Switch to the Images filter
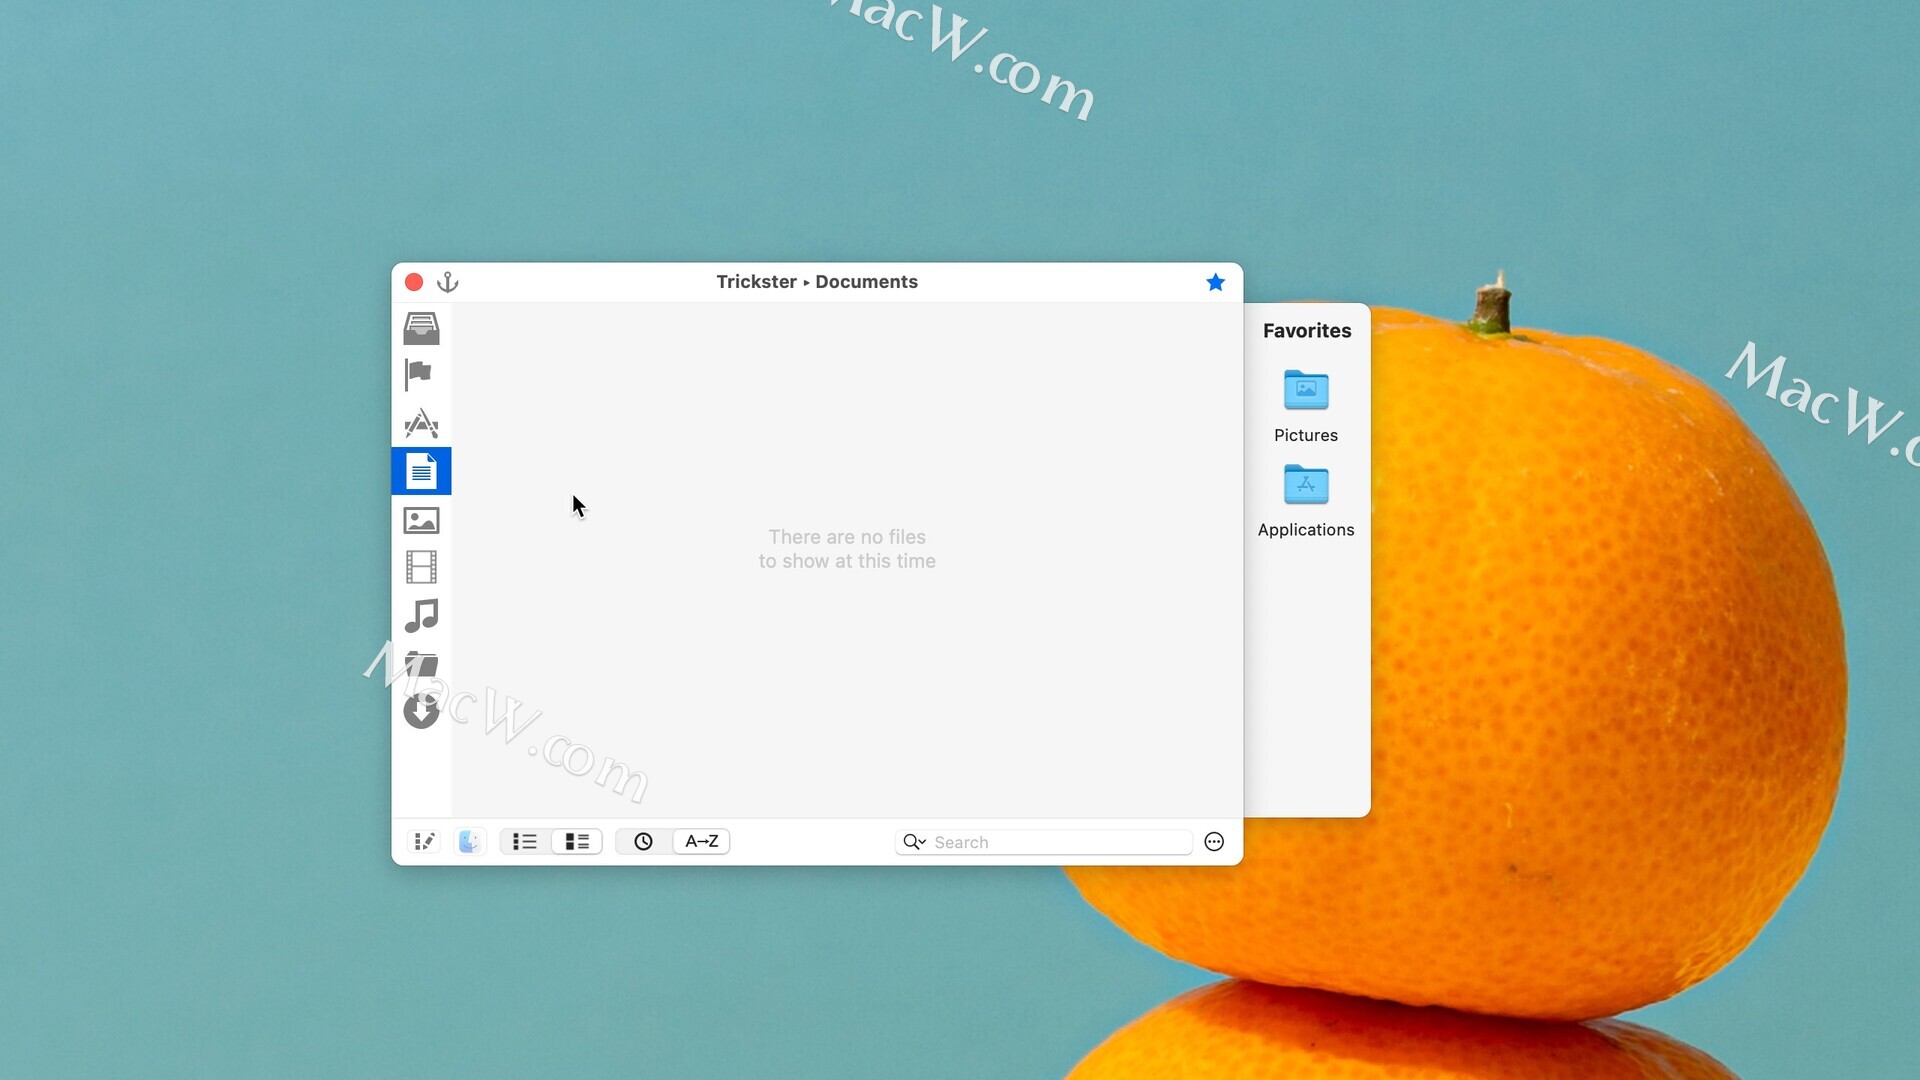Viewport: 1920px width, 1080px height. (421, 520)
